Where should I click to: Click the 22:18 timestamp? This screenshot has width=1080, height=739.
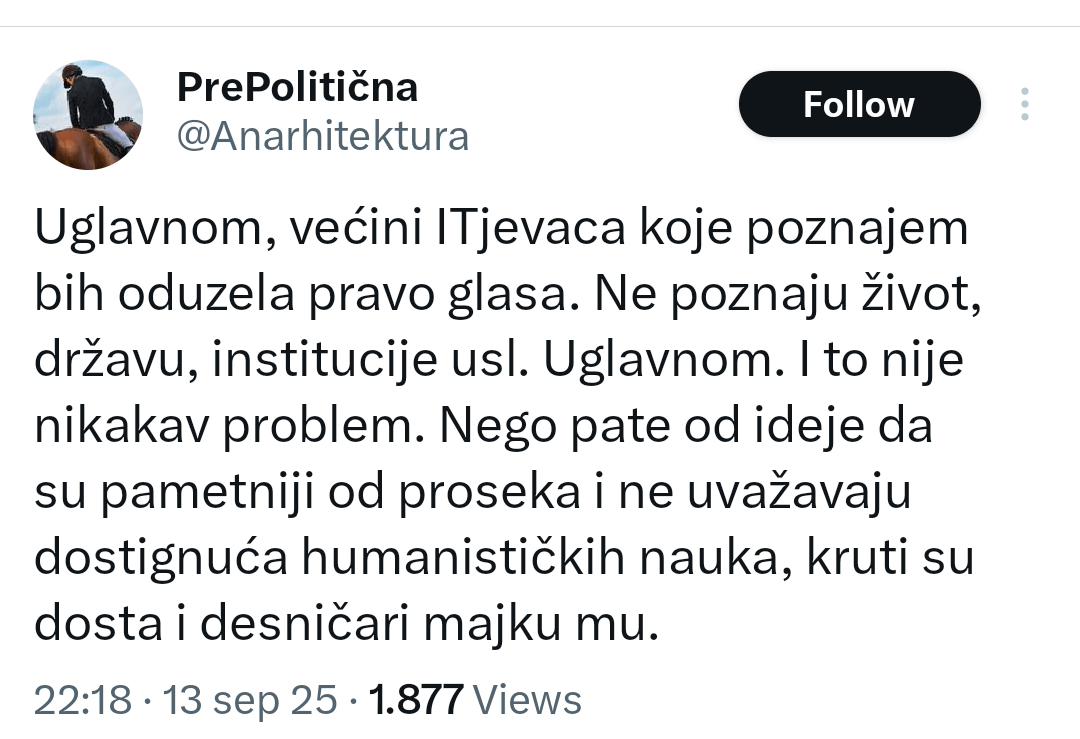point(82,700)
